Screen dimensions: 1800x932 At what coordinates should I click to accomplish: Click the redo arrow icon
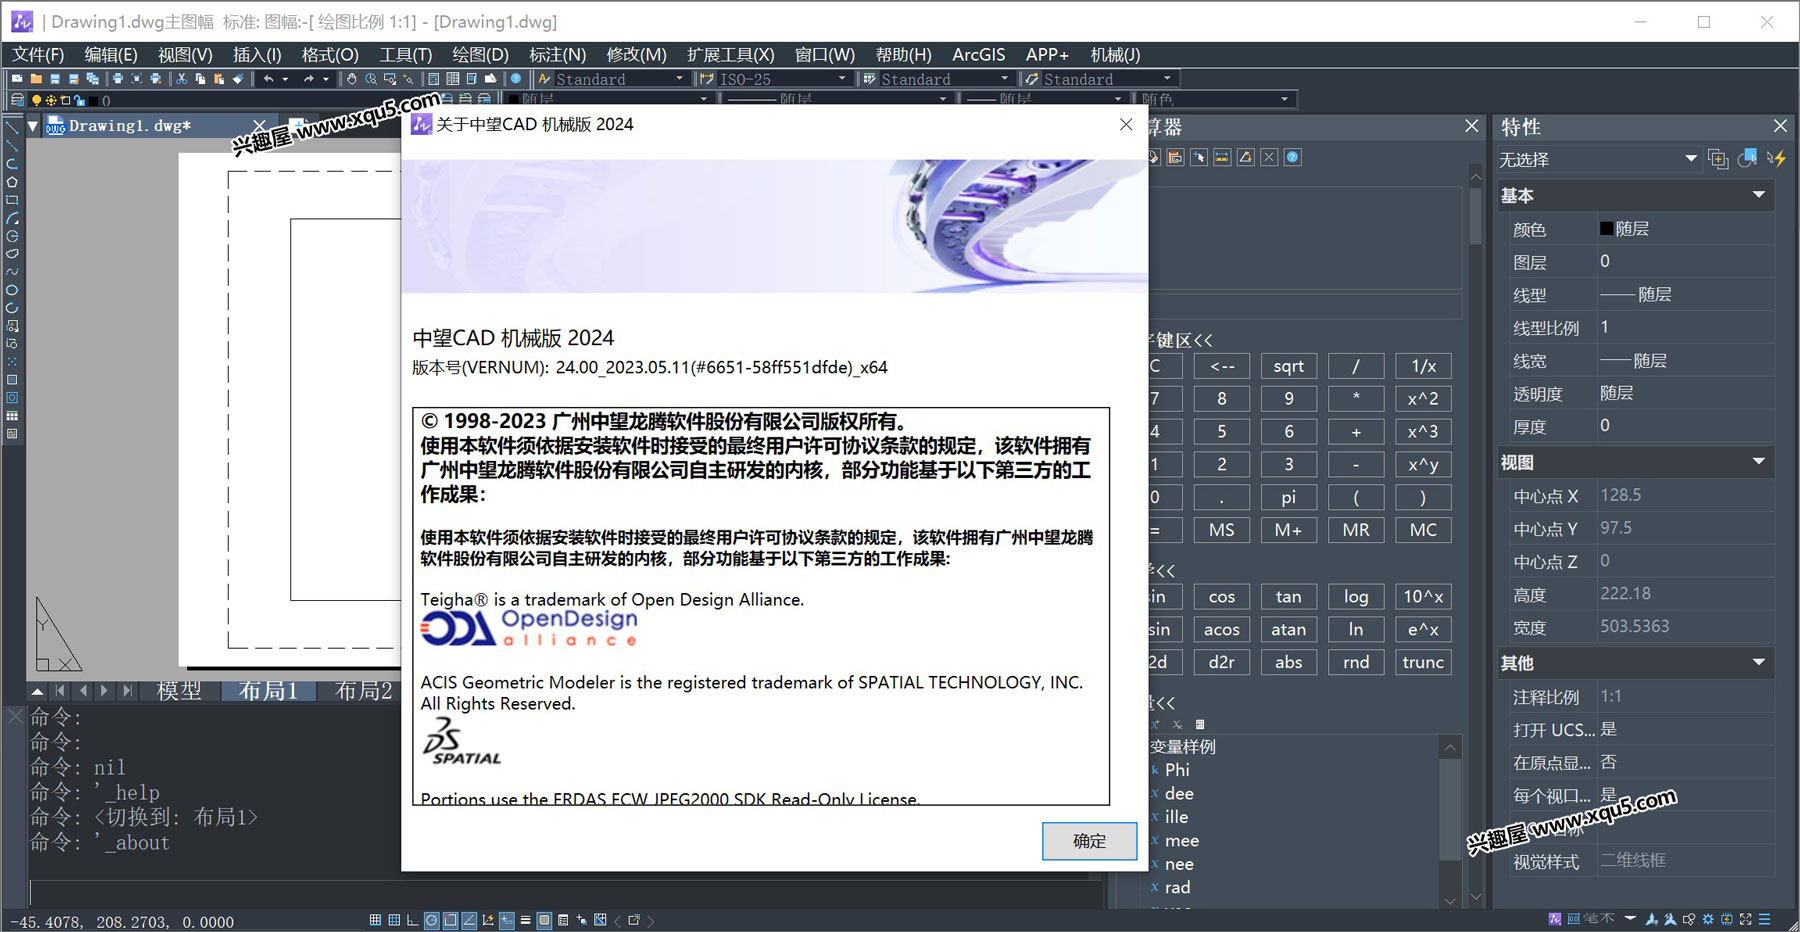(308, 79)
